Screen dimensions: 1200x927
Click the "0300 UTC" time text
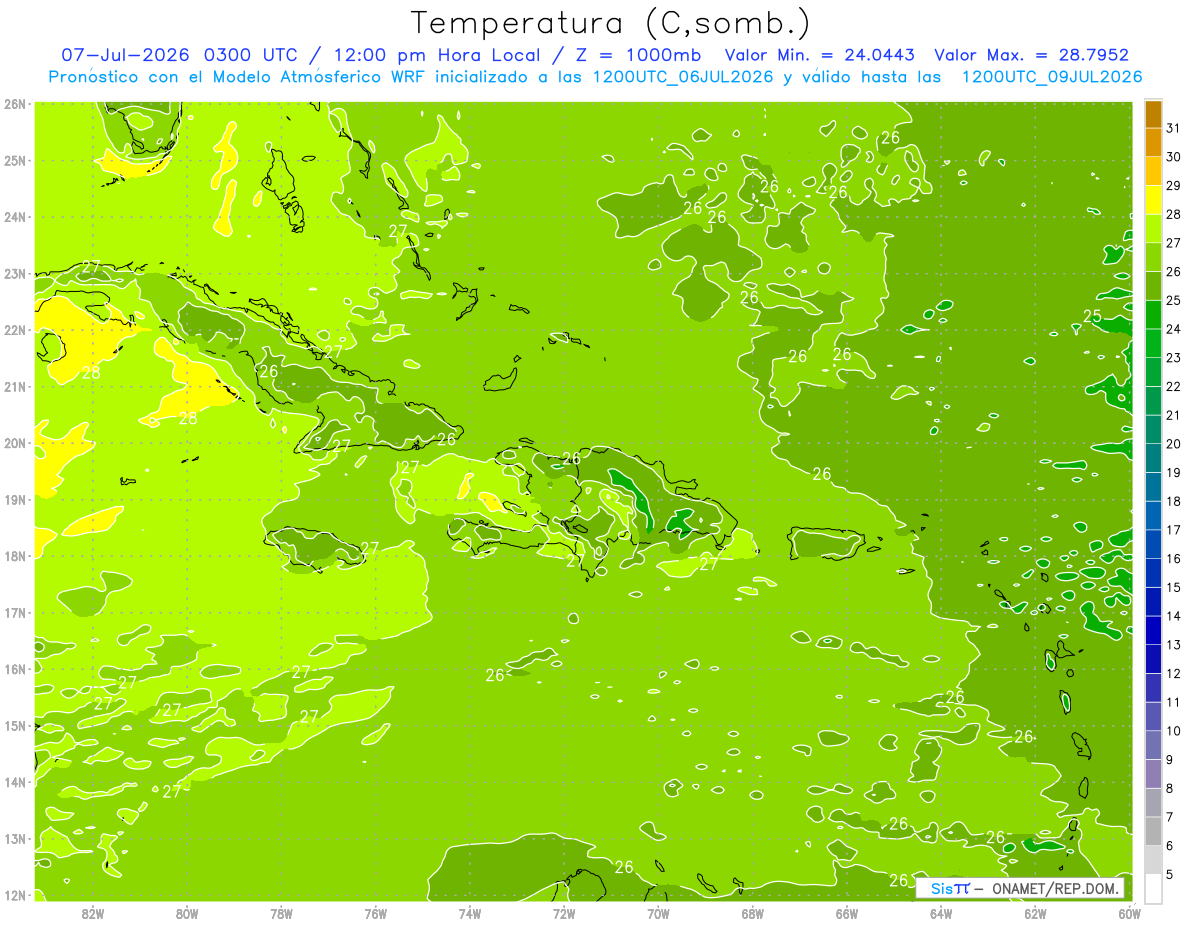point(252,55)
